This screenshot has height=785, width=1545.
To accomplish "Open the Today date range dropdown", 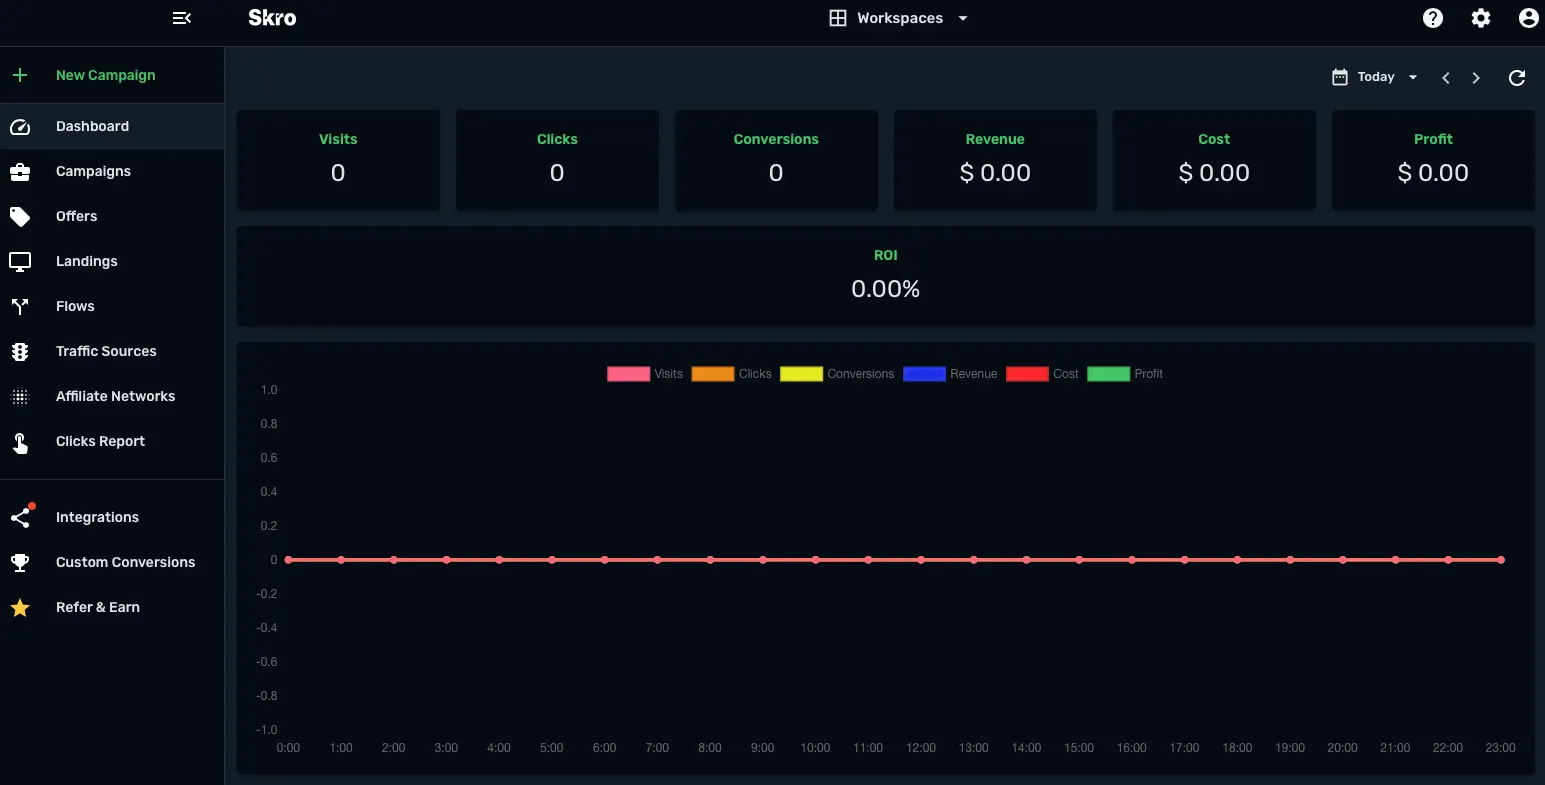I will click(1375, 77).
